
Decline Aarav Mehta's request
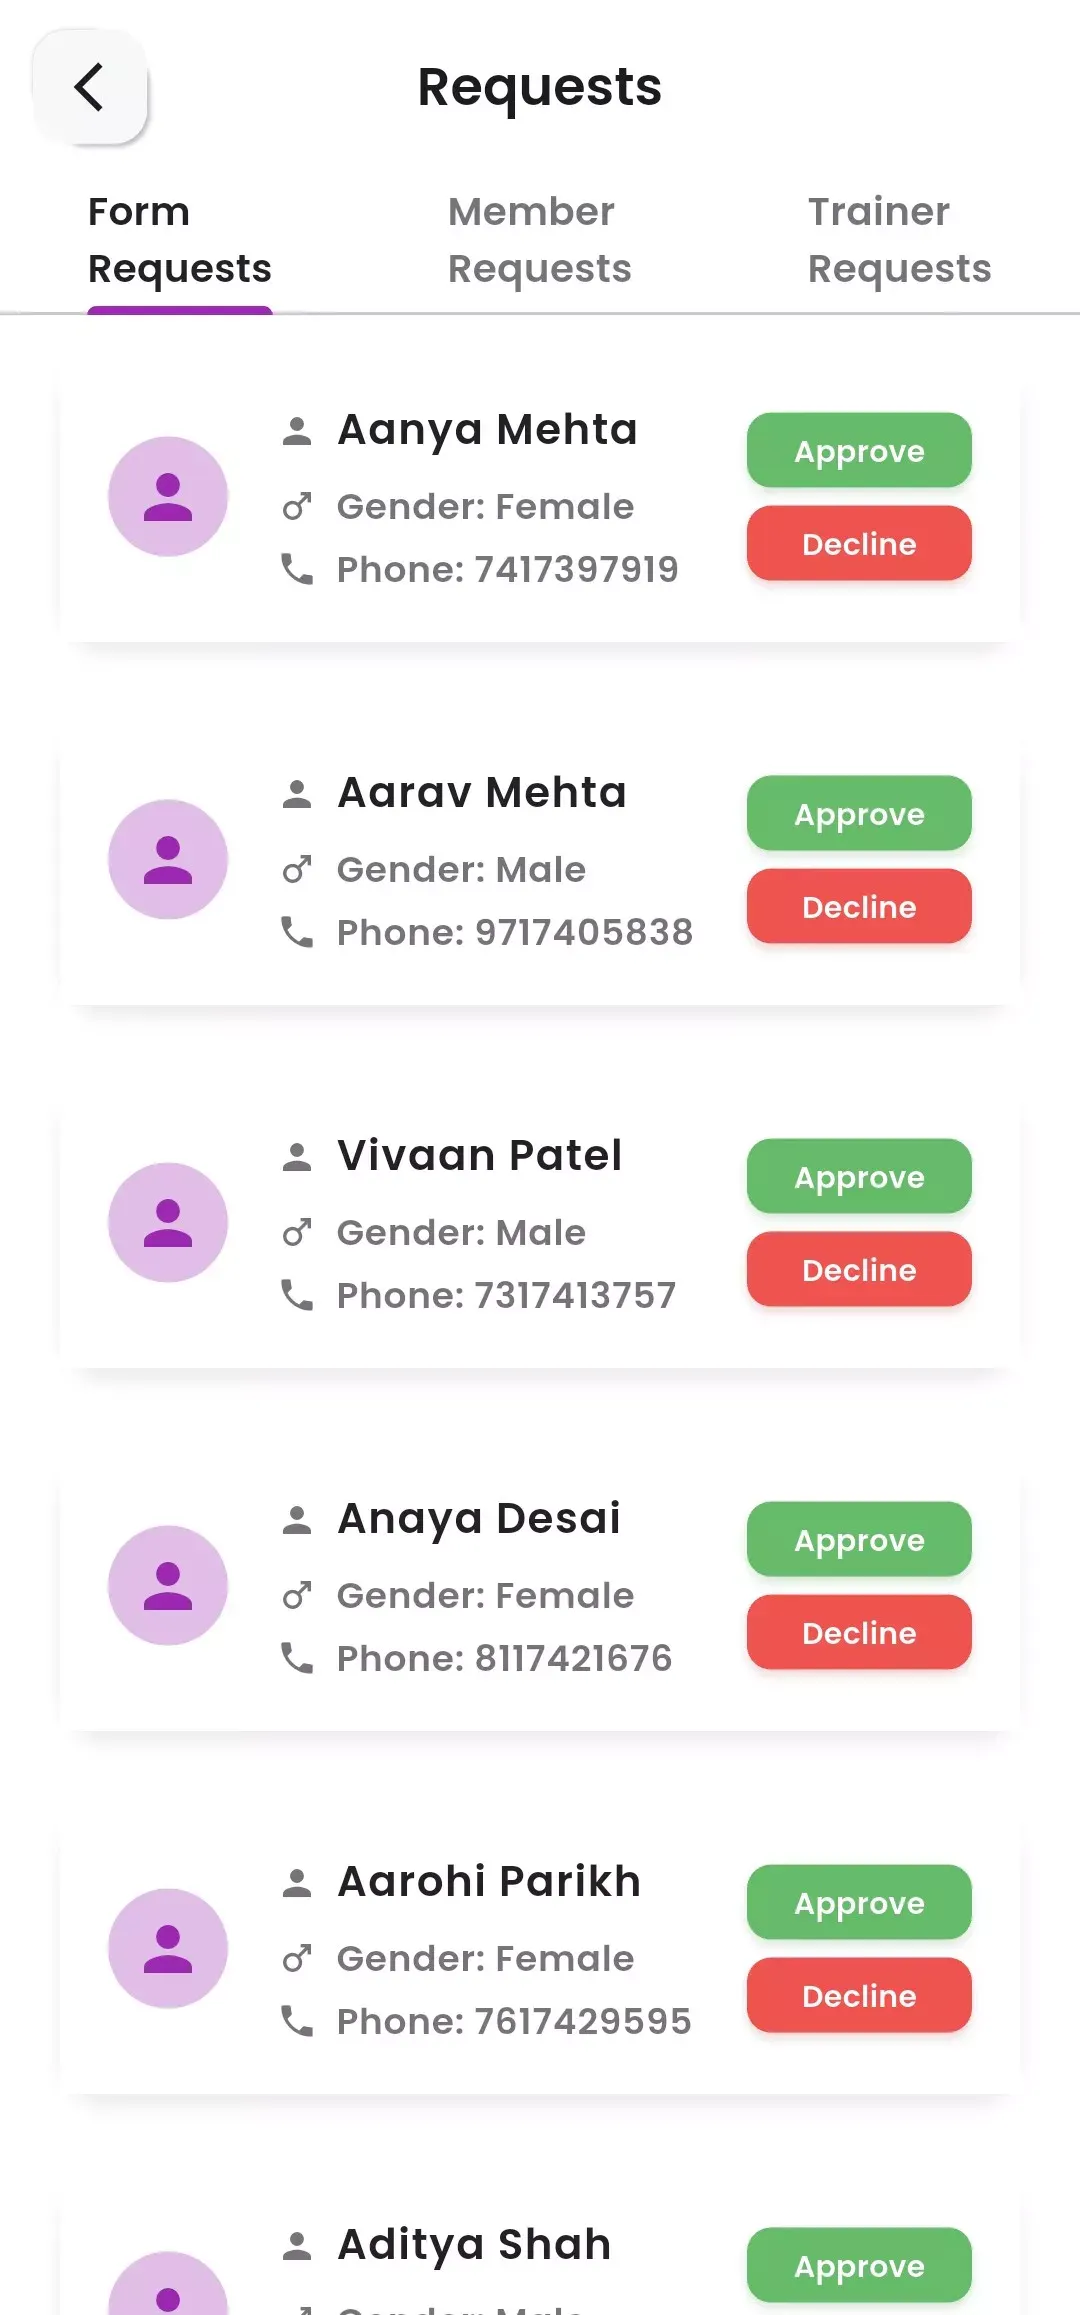coord(859,907)
